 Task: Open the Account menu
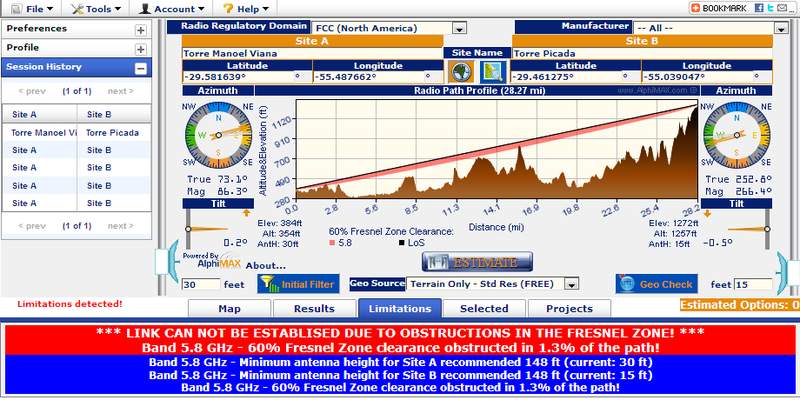(172, 9)
